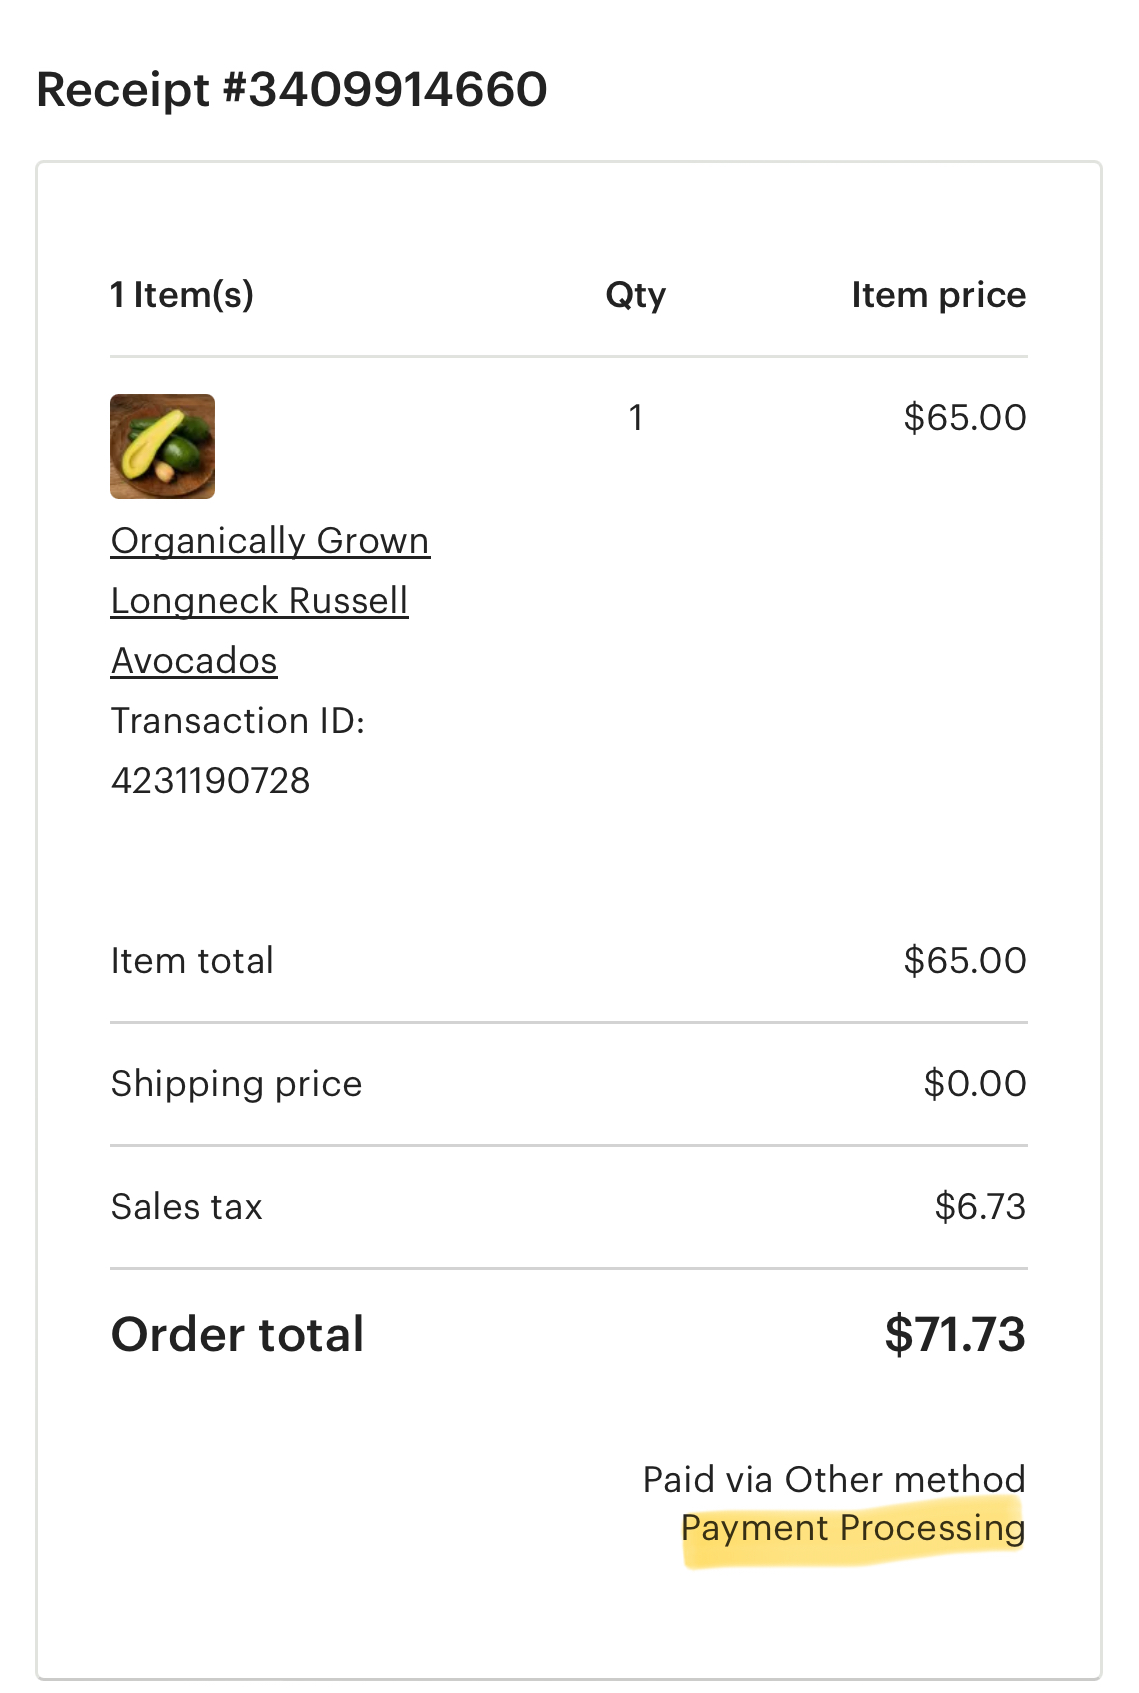Screen dimensions: 1139x1693
Task: Click the $6.73 sales tax amount
Action: point(979,1207)
